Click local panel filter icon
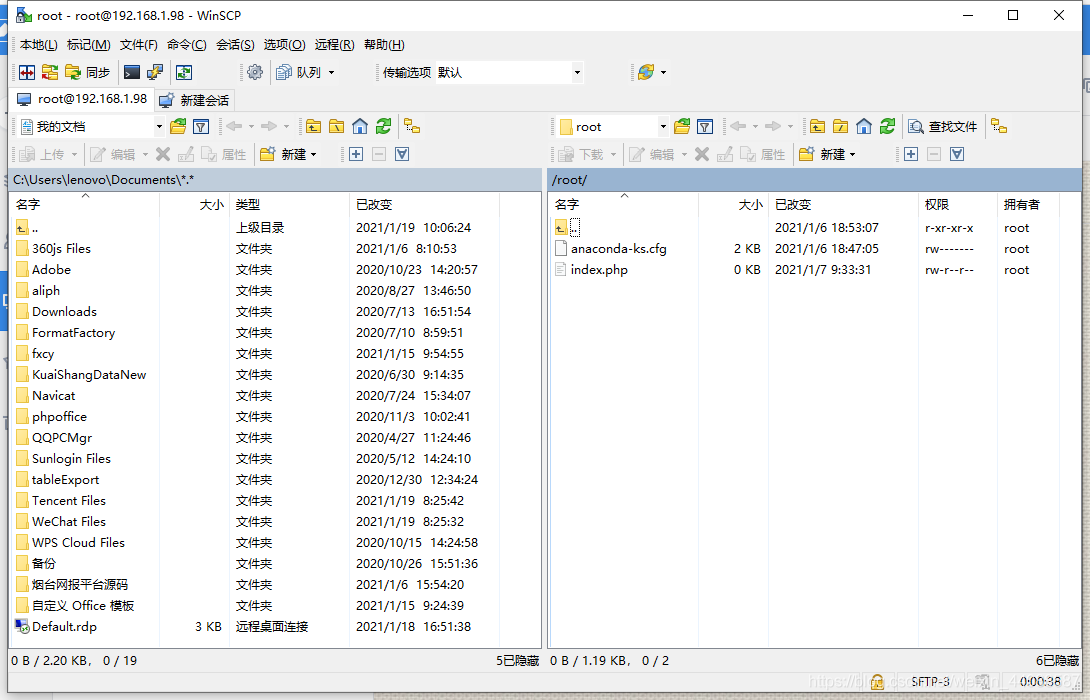 pos(201,127)
